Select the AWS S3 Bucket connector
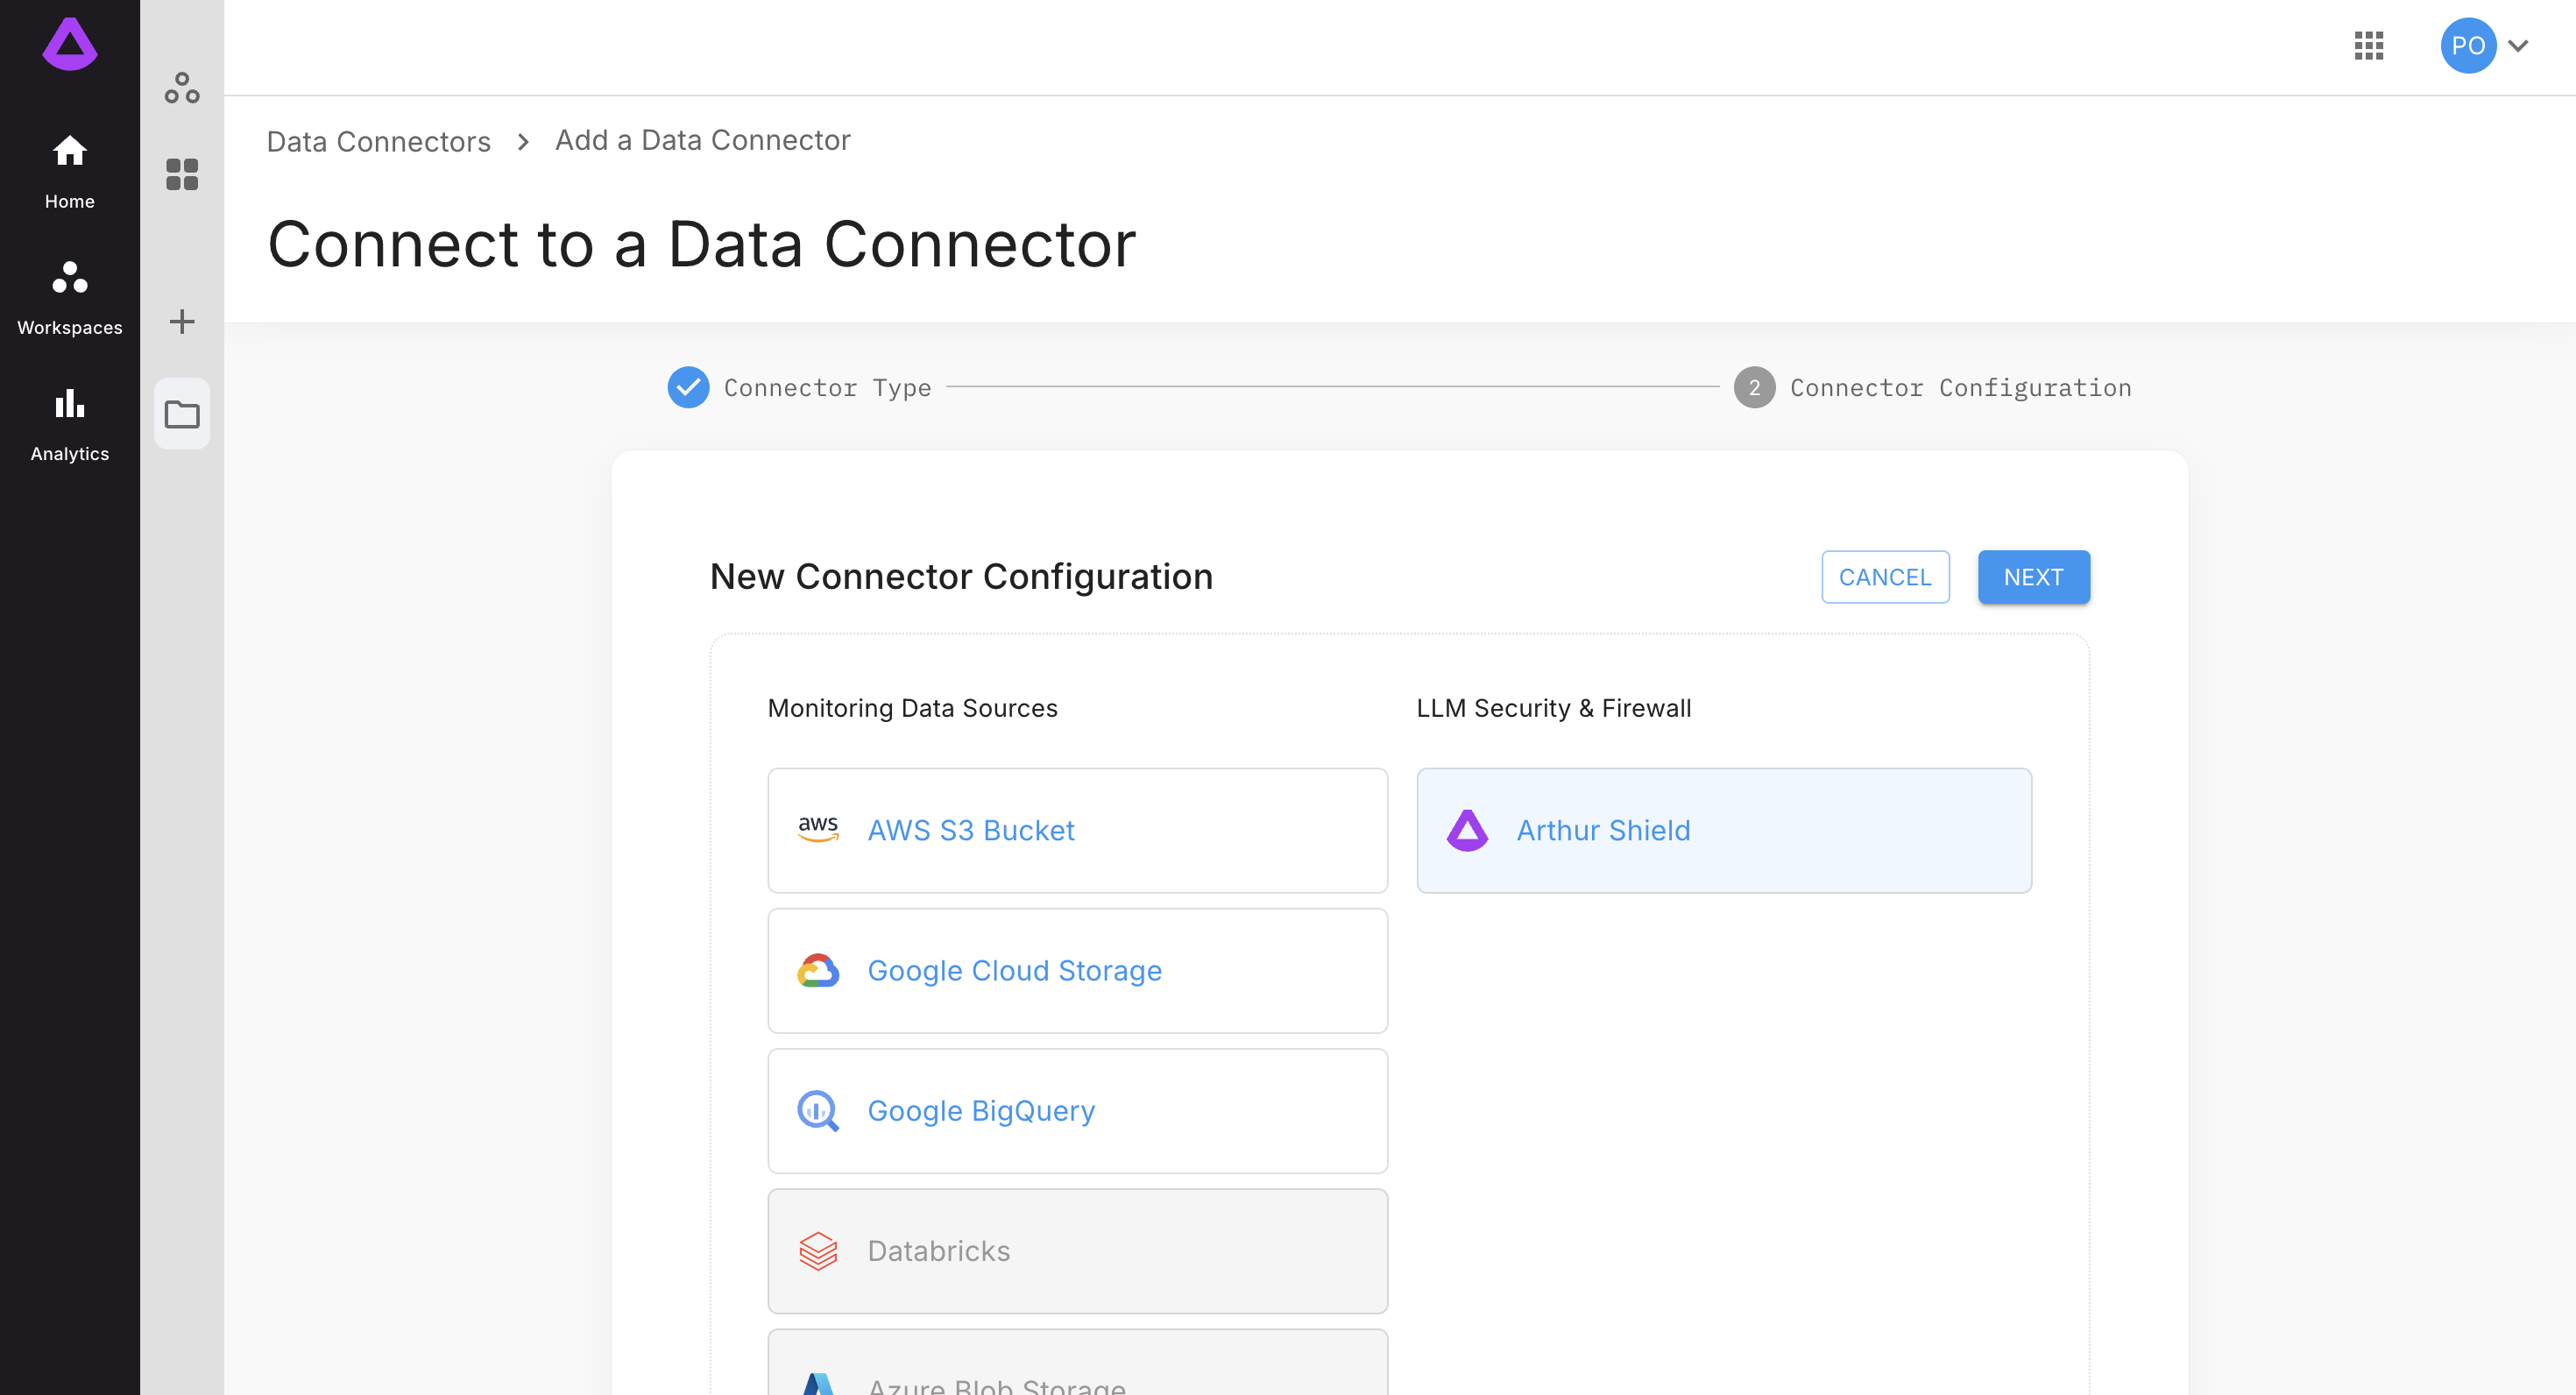This screenshot has width=2576, height=1395. tap(1077, 830)
